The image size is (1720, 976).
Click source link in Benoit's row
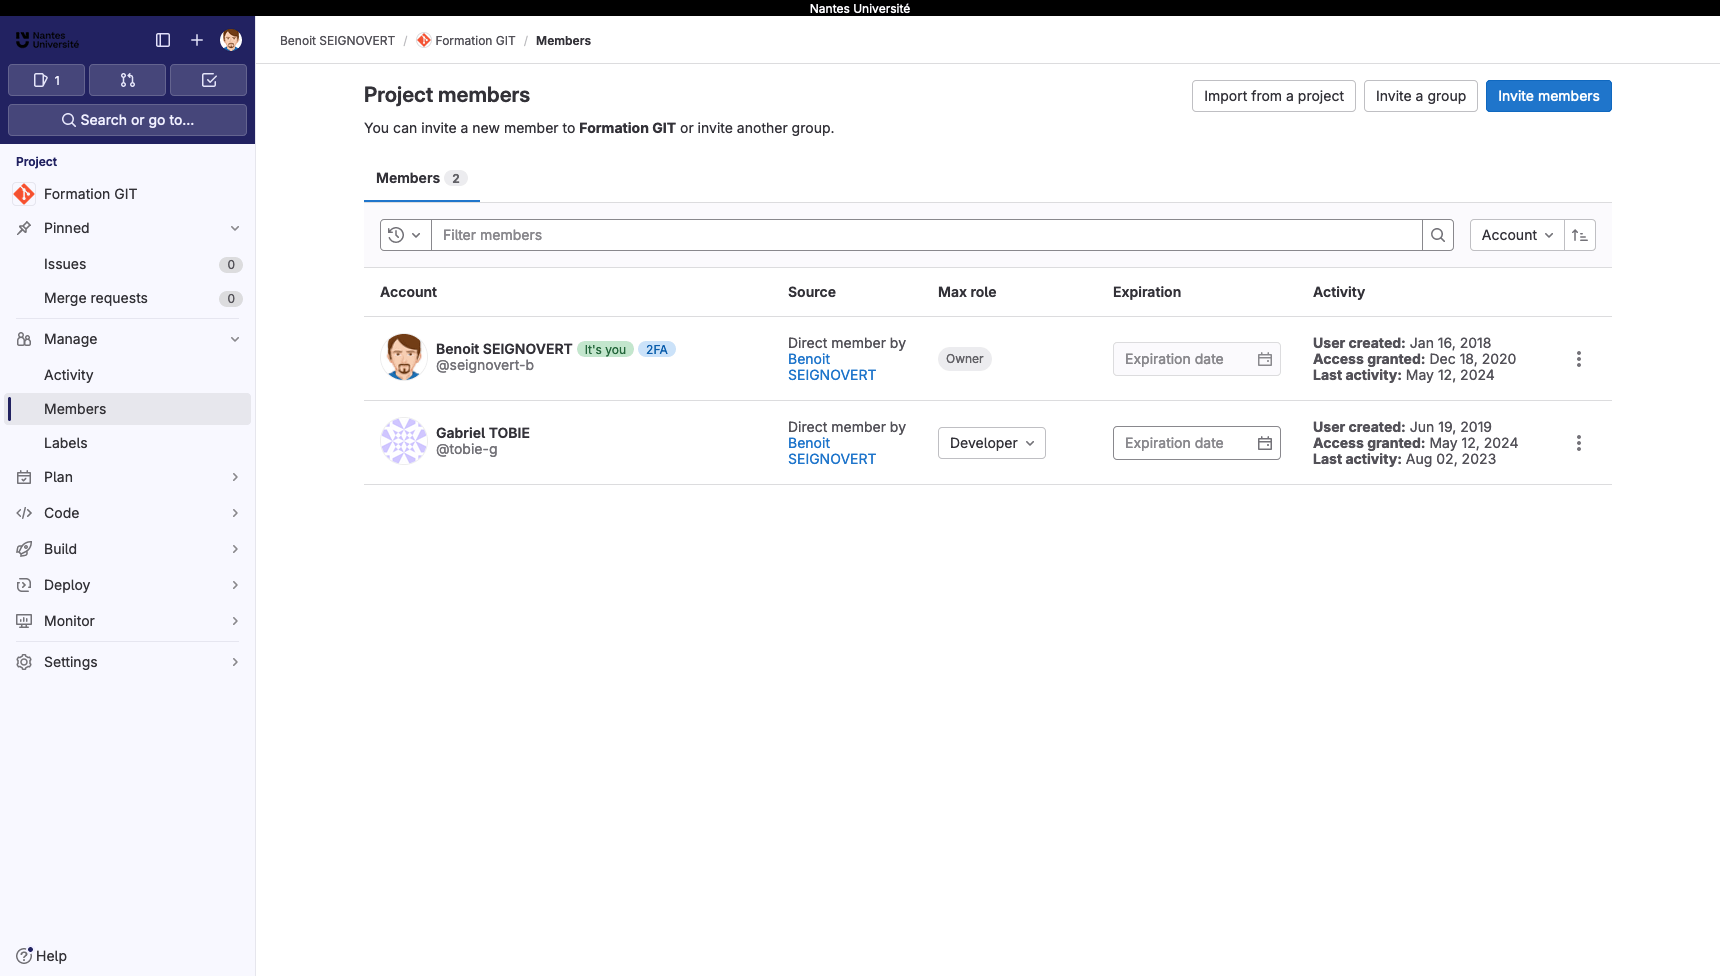click(832, 367)
